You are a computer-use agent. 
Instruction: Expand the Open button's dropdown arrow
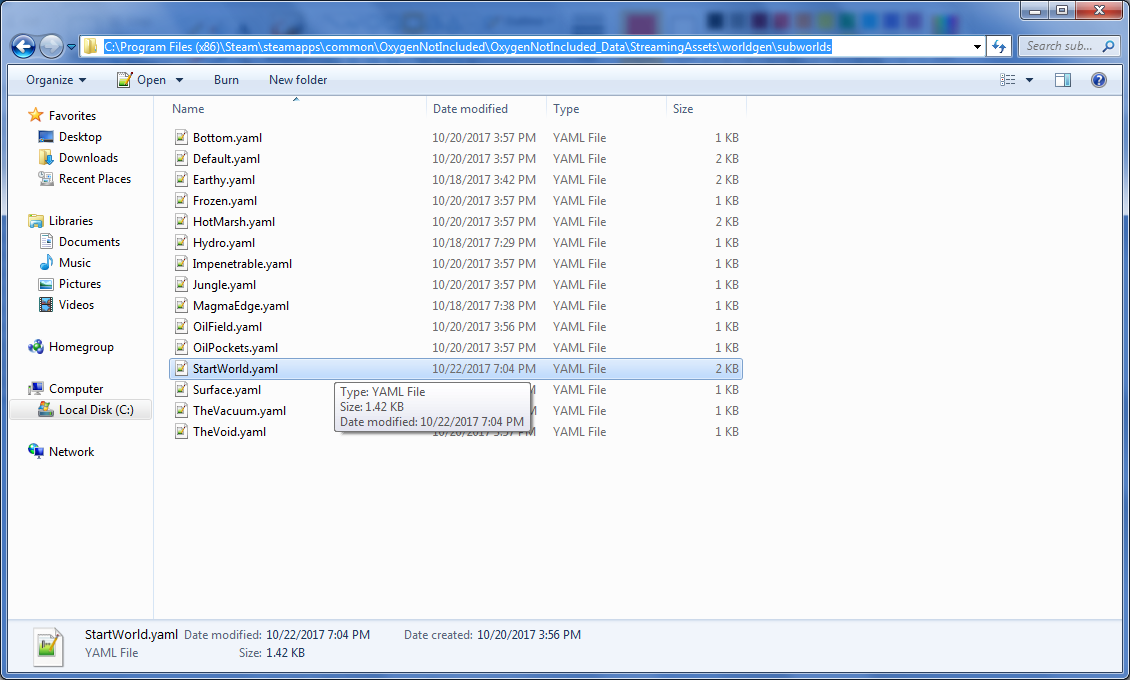click(179, 80)
